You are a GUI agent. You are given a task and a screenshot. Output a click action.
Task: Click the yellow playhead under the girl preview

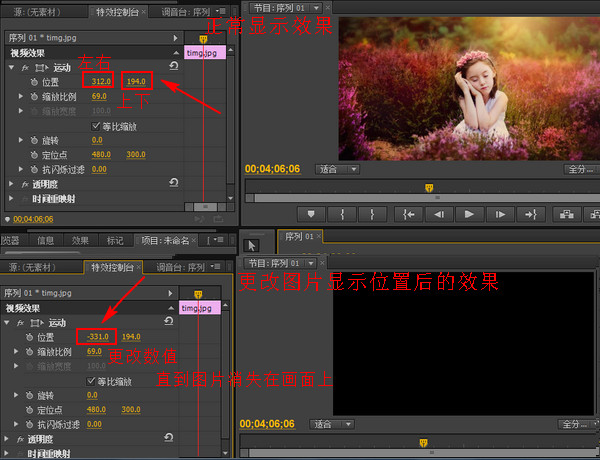429,187
